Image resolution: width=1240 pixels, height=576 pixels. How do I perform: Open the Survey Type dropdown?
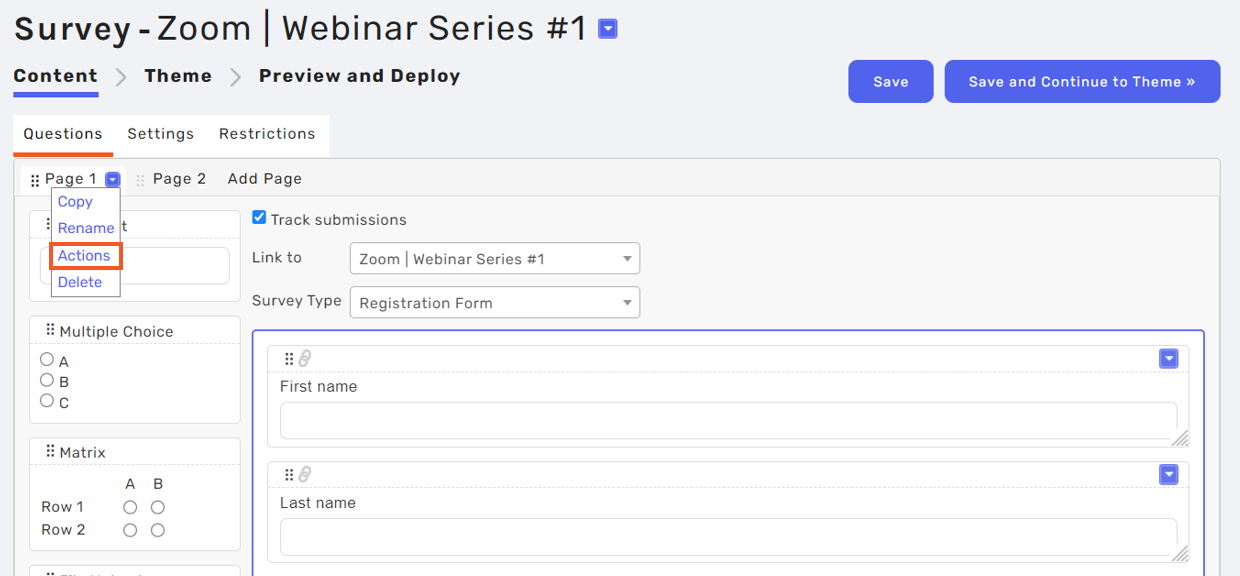click(495, 303)
